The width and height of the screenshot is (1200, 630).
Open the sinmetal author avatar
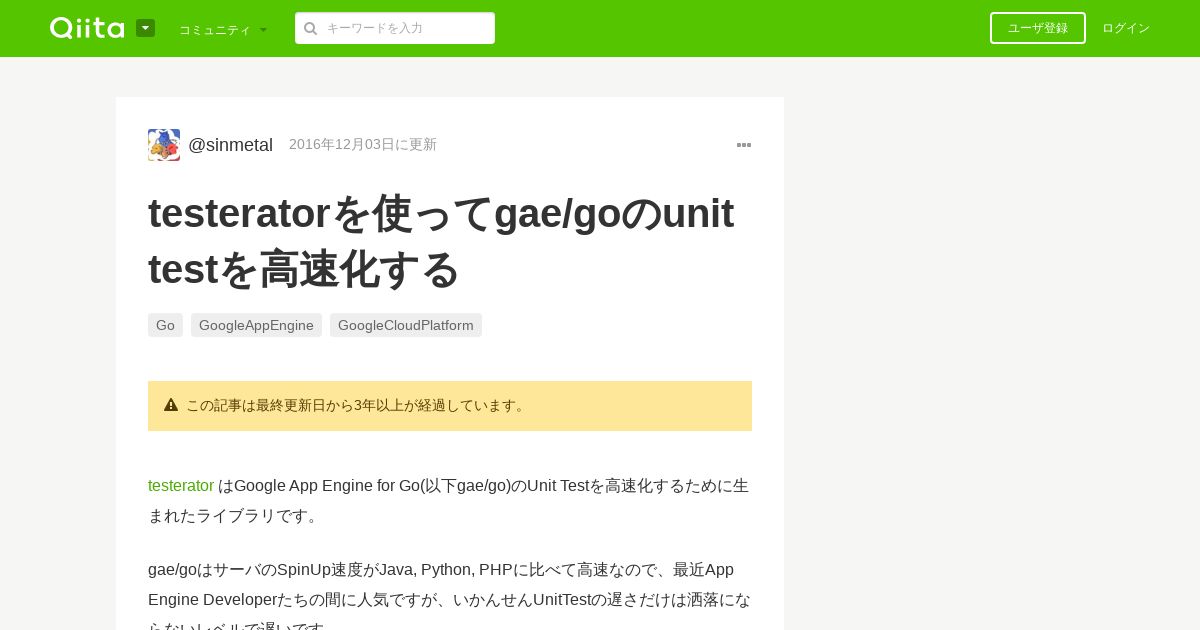click(164, 145)
